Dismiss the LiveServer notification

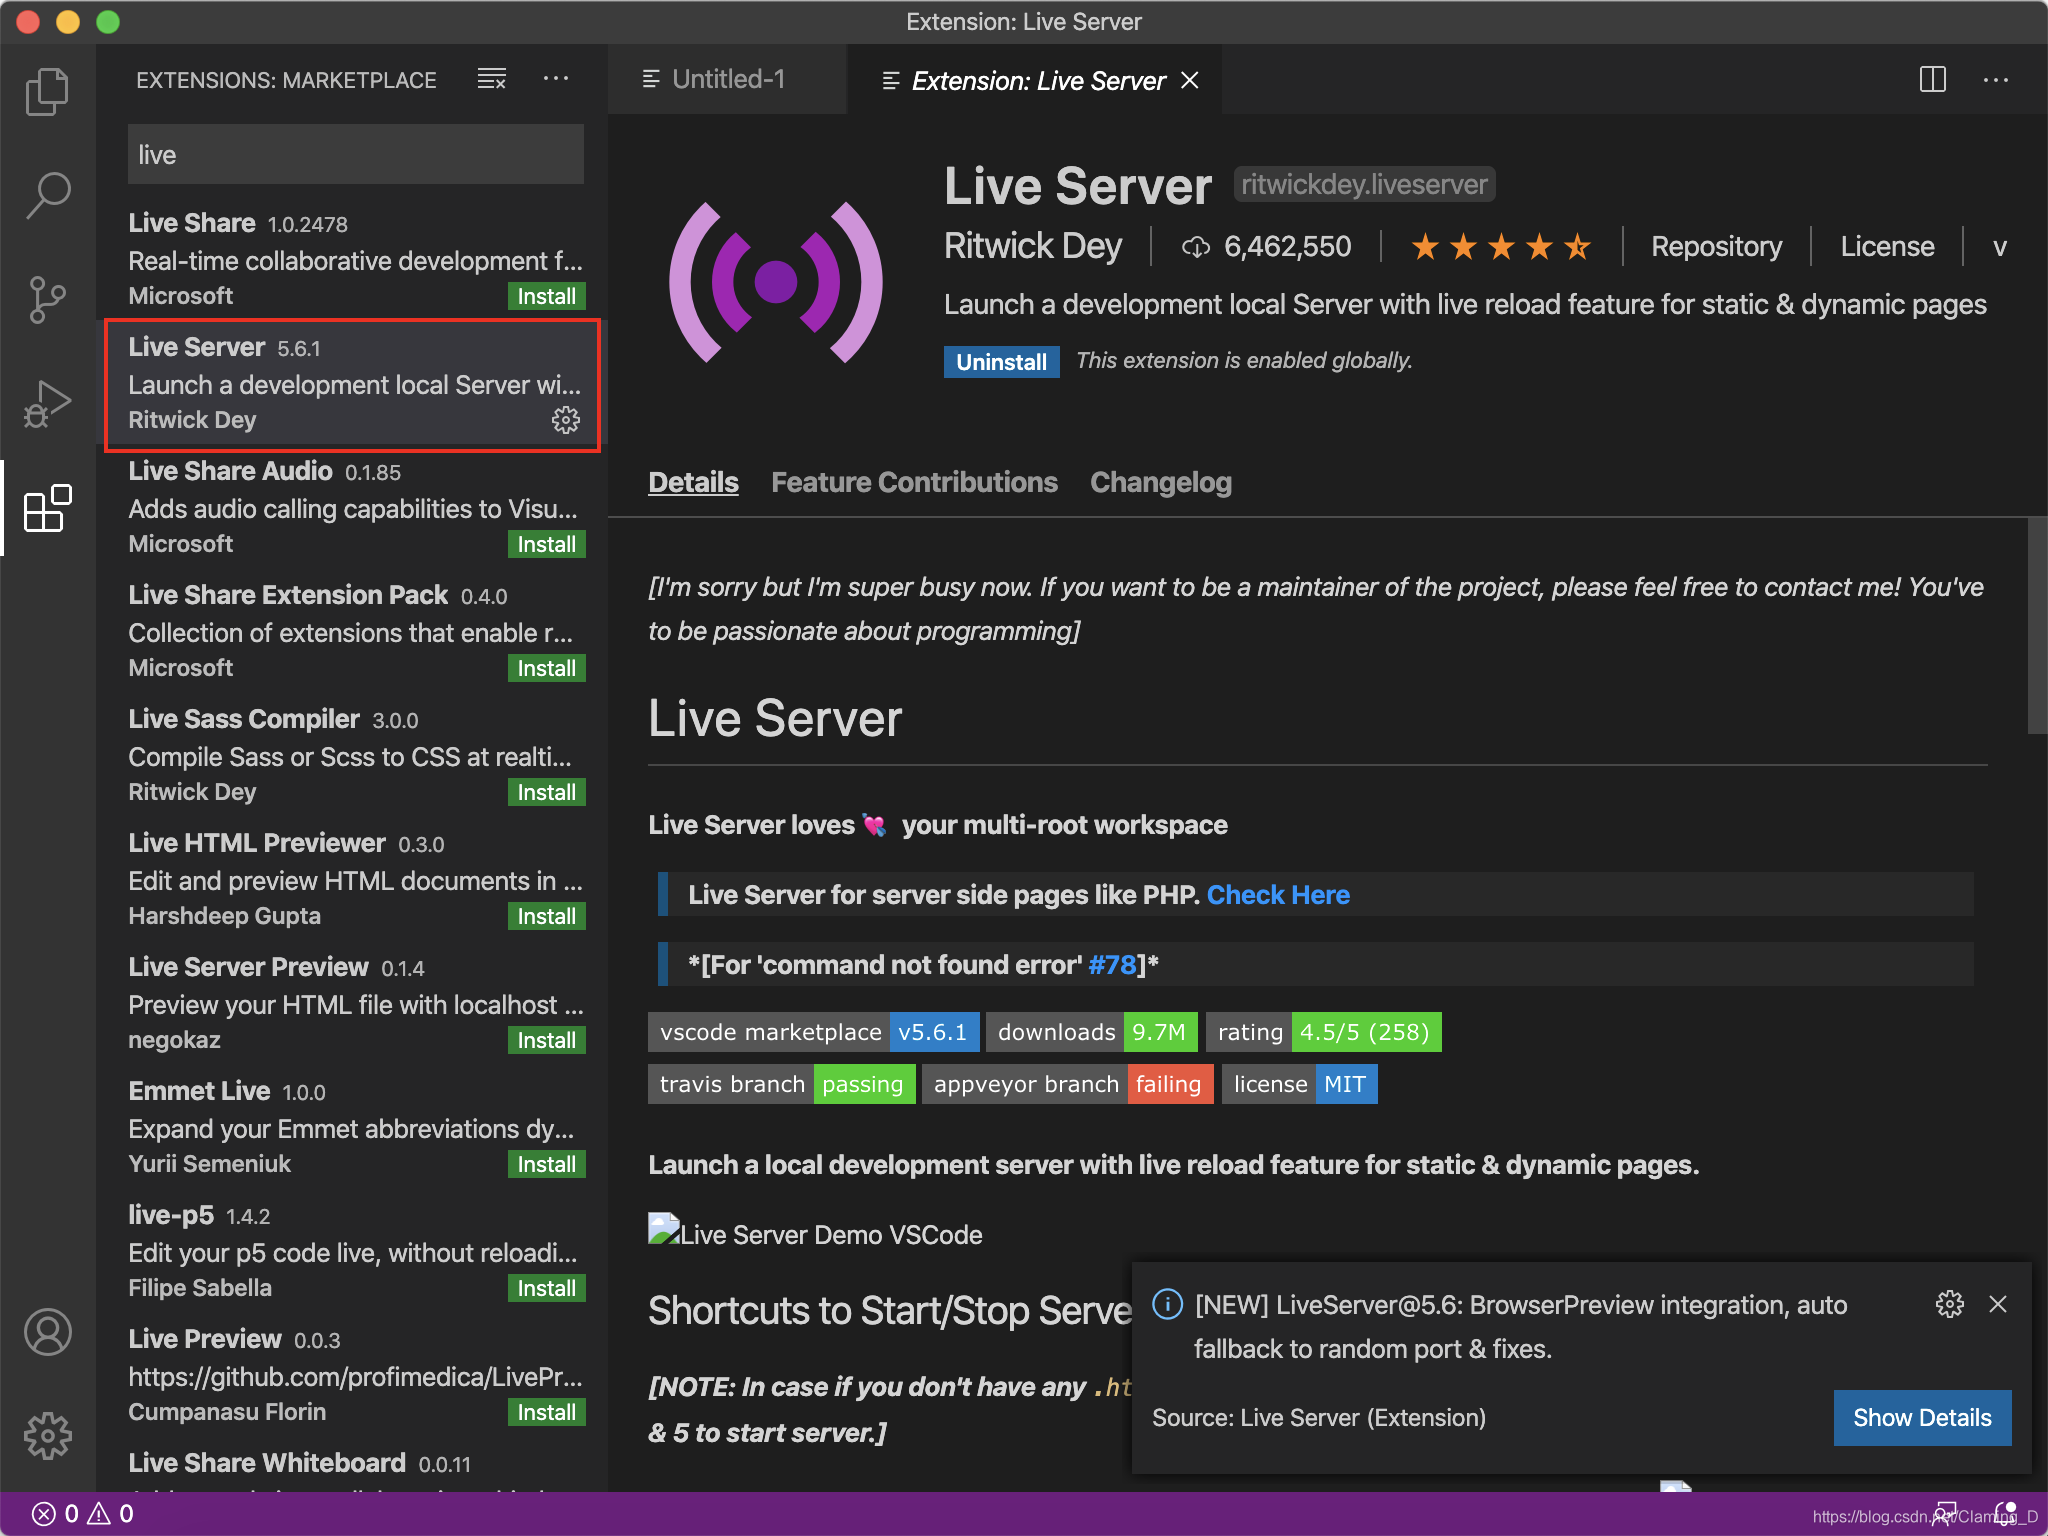pyautogui.click(x=1997, y=1304)
